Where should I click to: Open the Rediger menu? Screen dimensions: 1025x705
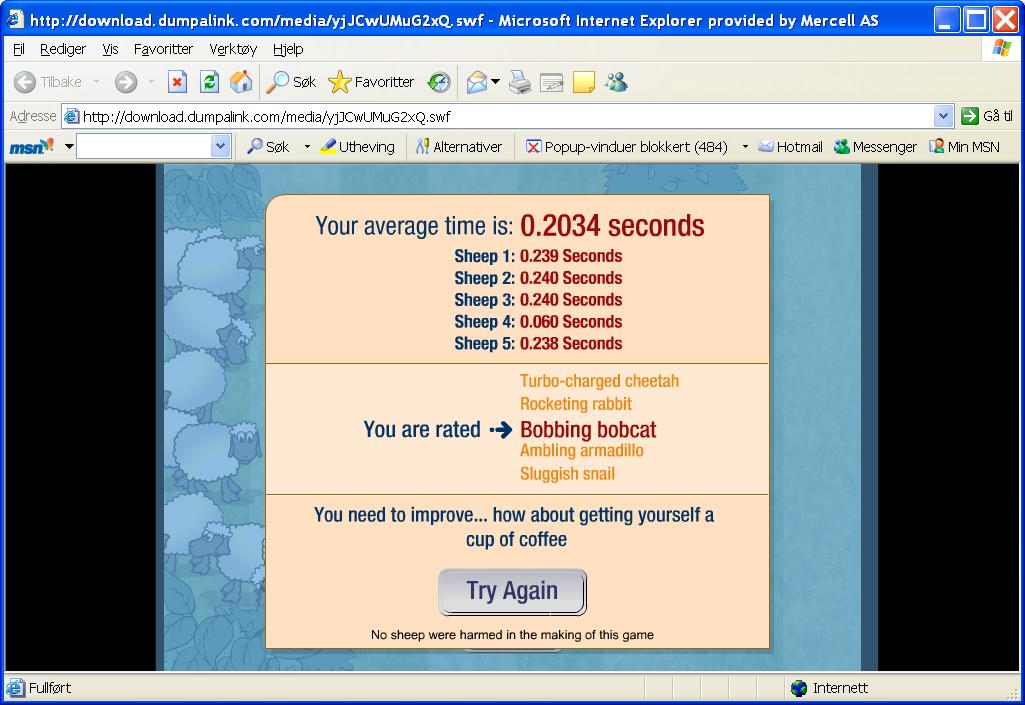63,49
